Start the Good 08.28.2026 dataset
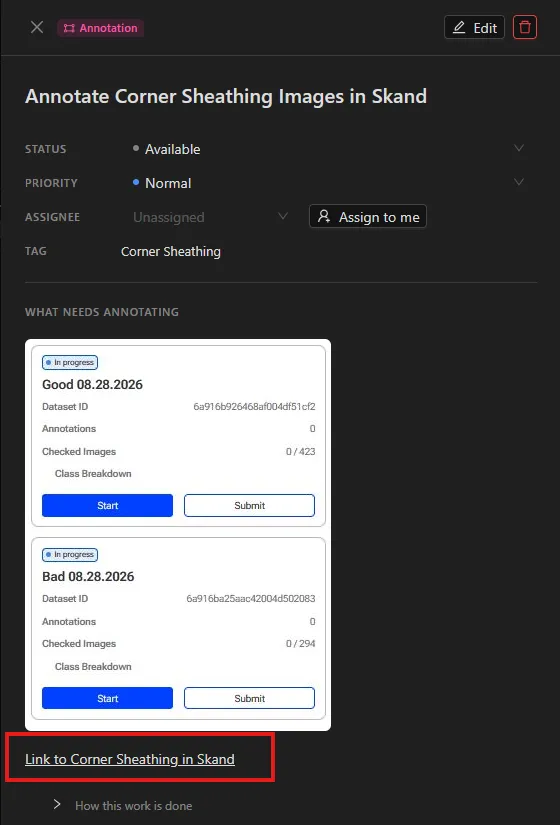Screen dimensions: 560x825 tap(107, 505)
